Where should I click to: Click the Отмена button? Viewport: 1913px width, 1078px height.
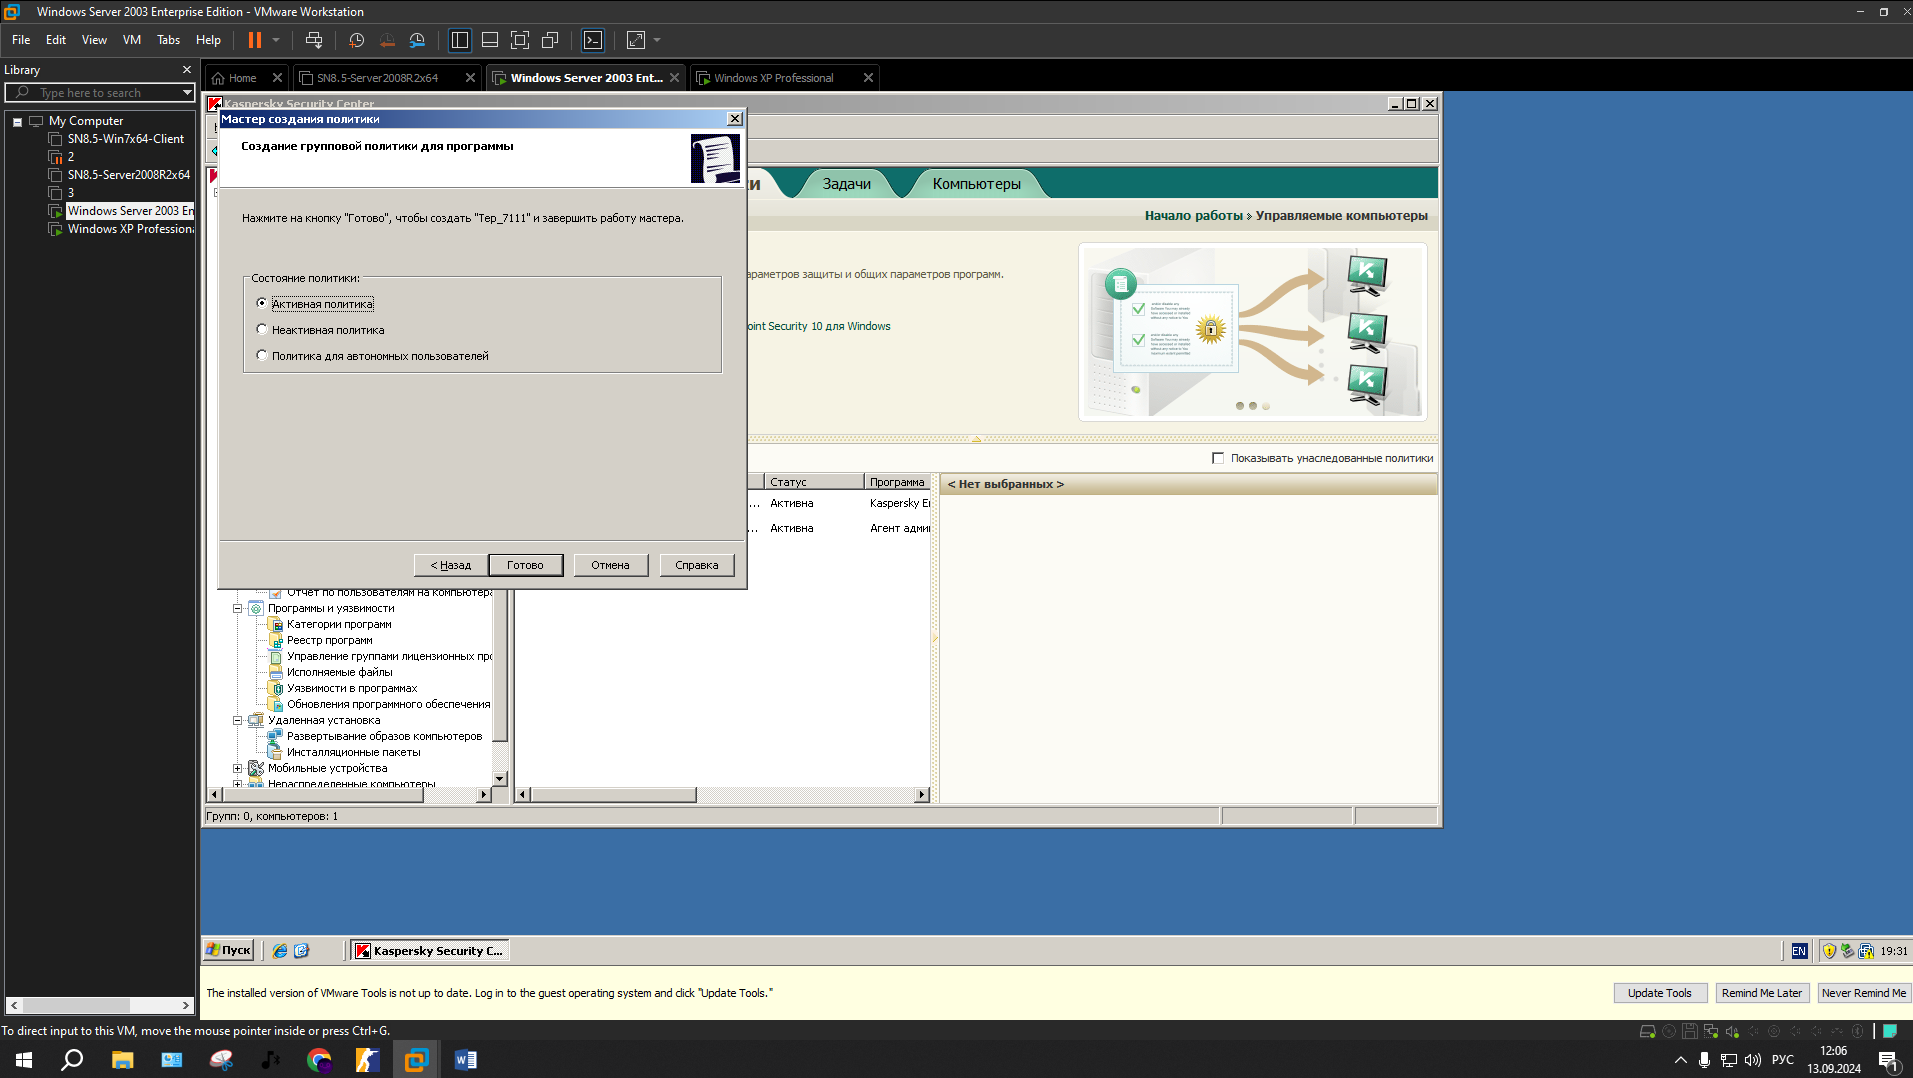610,565
